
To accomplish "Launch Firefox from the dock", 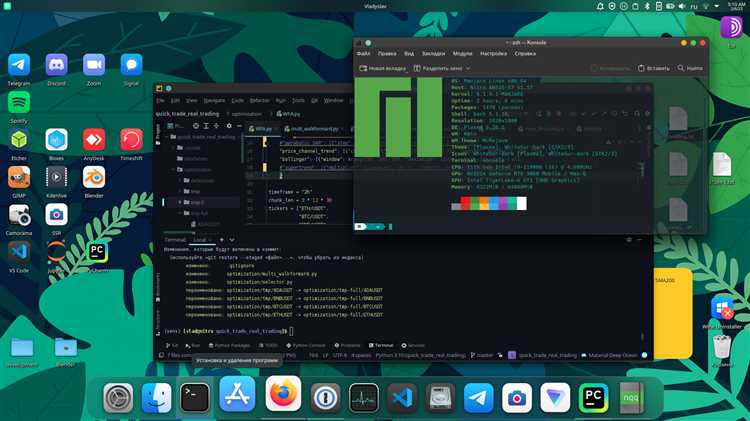I will 283,394.
